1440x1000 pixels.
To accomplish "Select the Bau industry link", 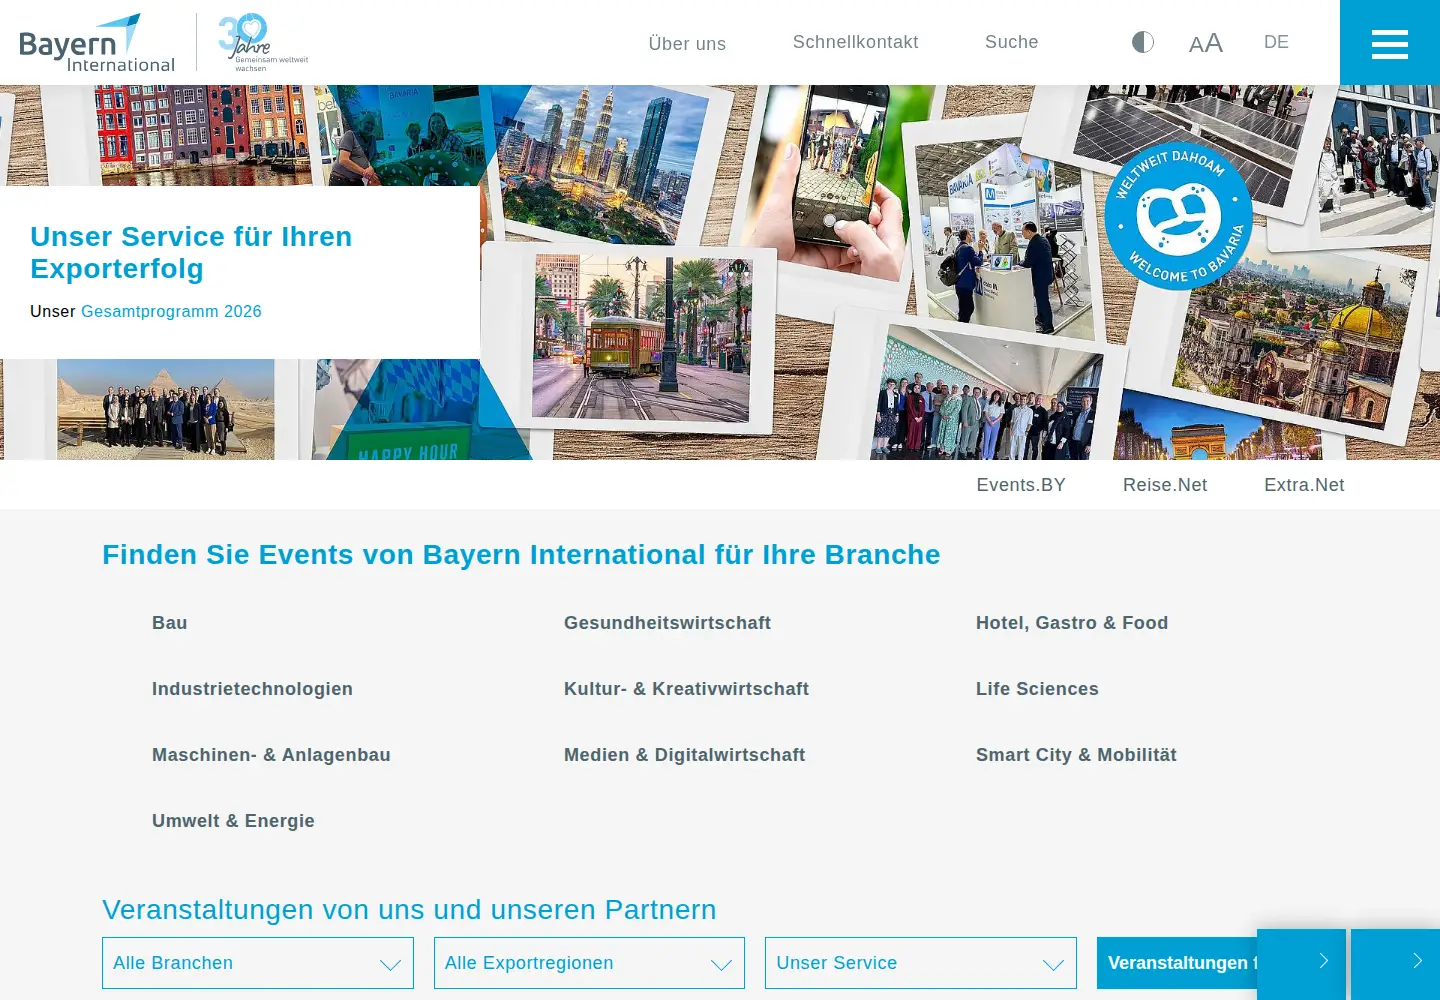I will [170, 623].
